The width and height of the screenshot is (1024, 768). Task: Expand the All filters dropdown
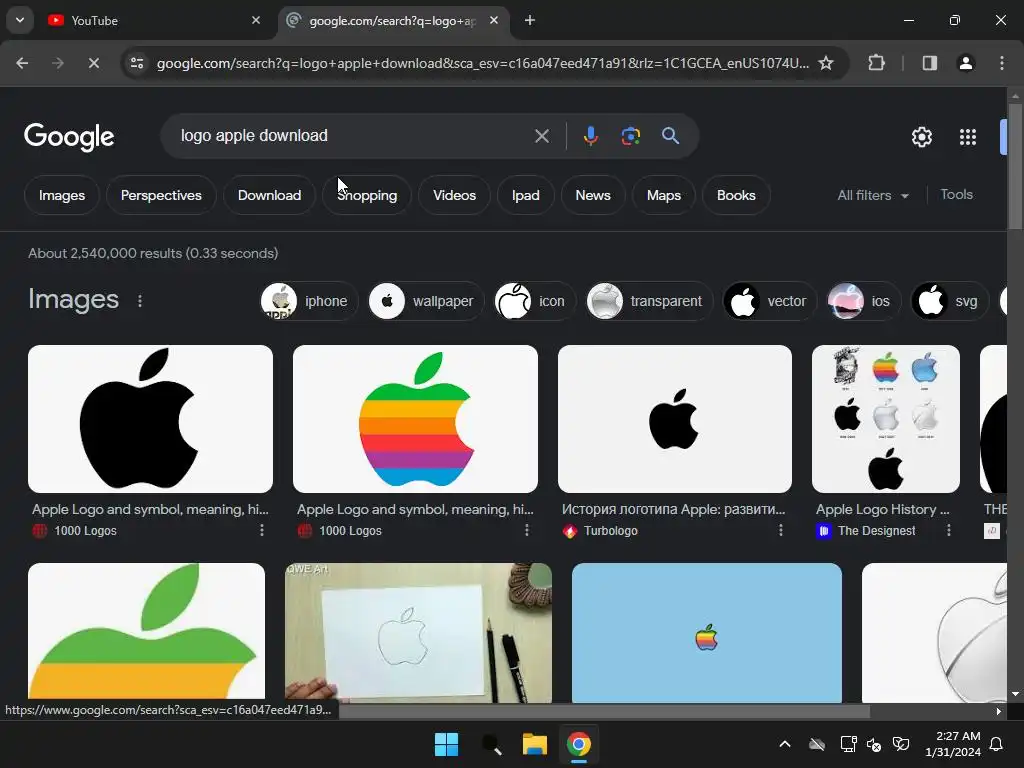pyautogui.click(x=873, y=195)
